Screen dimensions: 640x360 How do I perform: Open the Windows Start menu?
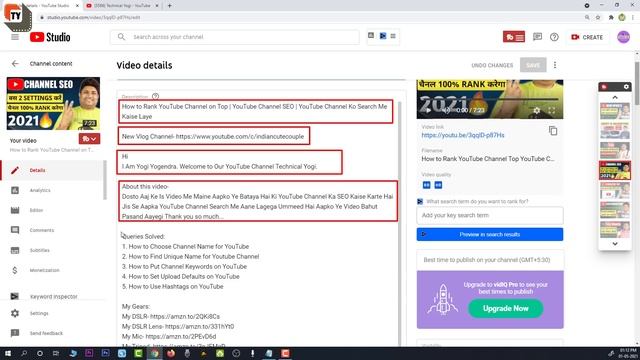[x=7, y=353]
